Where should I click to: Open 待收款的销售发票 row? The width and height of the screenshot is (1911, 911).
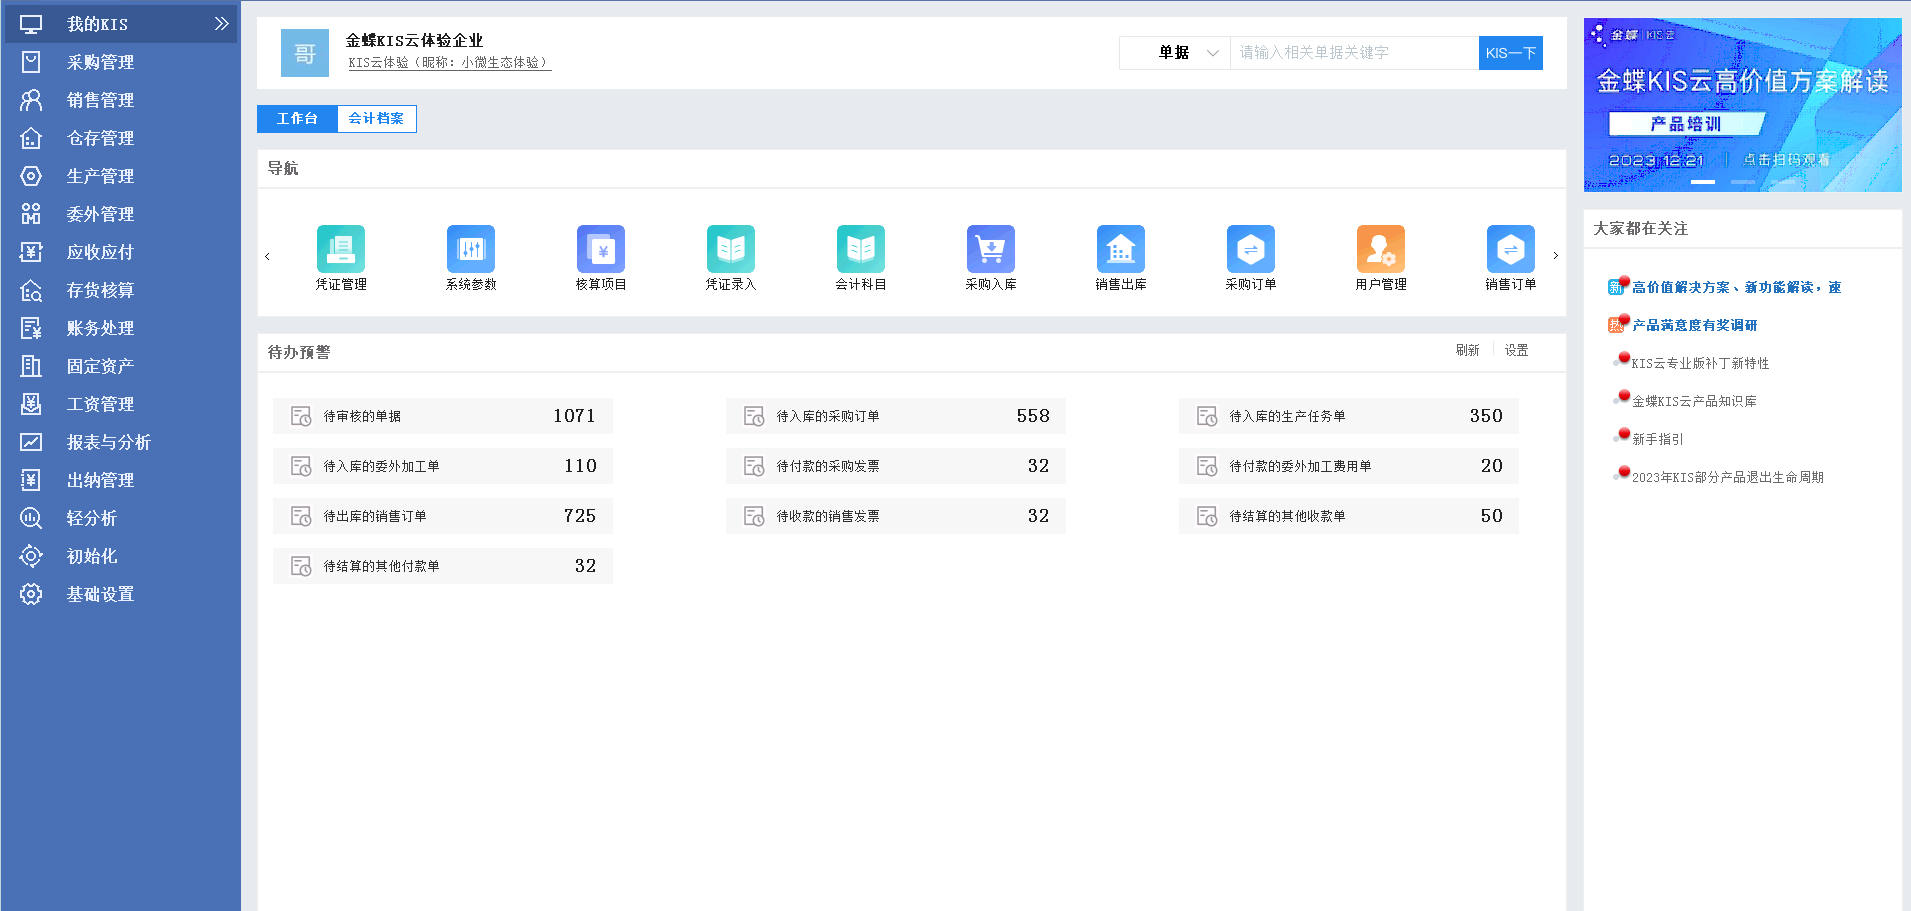(x=896, y=516)
